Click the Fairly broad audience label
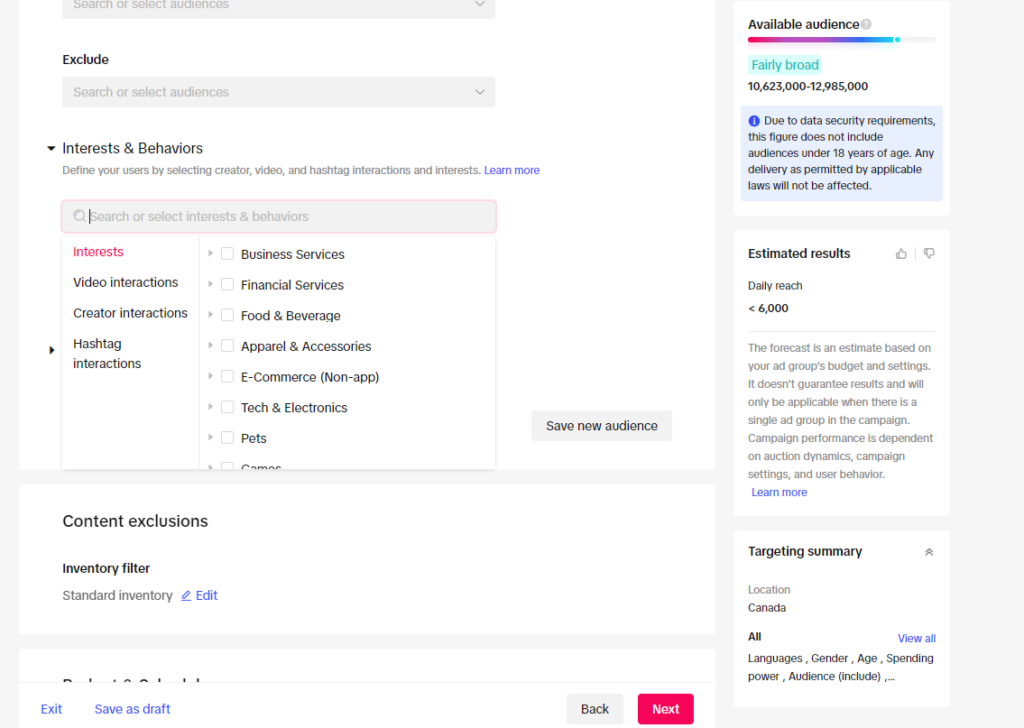 coord(784,65)
